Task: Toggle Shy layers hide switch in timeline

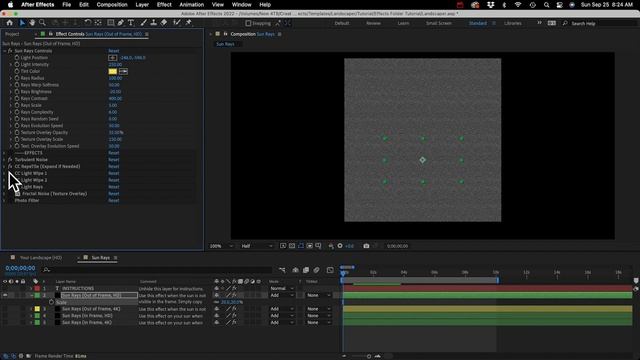Action: (x=296, y=270)
